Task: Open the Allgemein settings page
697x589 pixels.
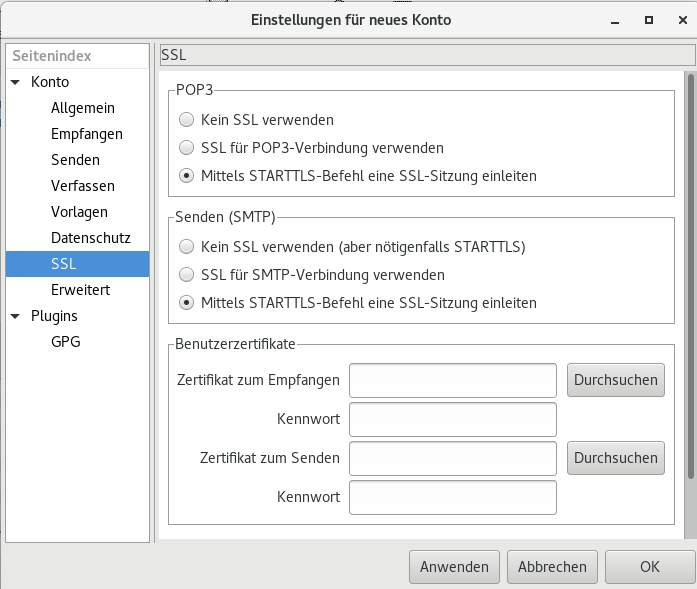Action: point(83,108)
